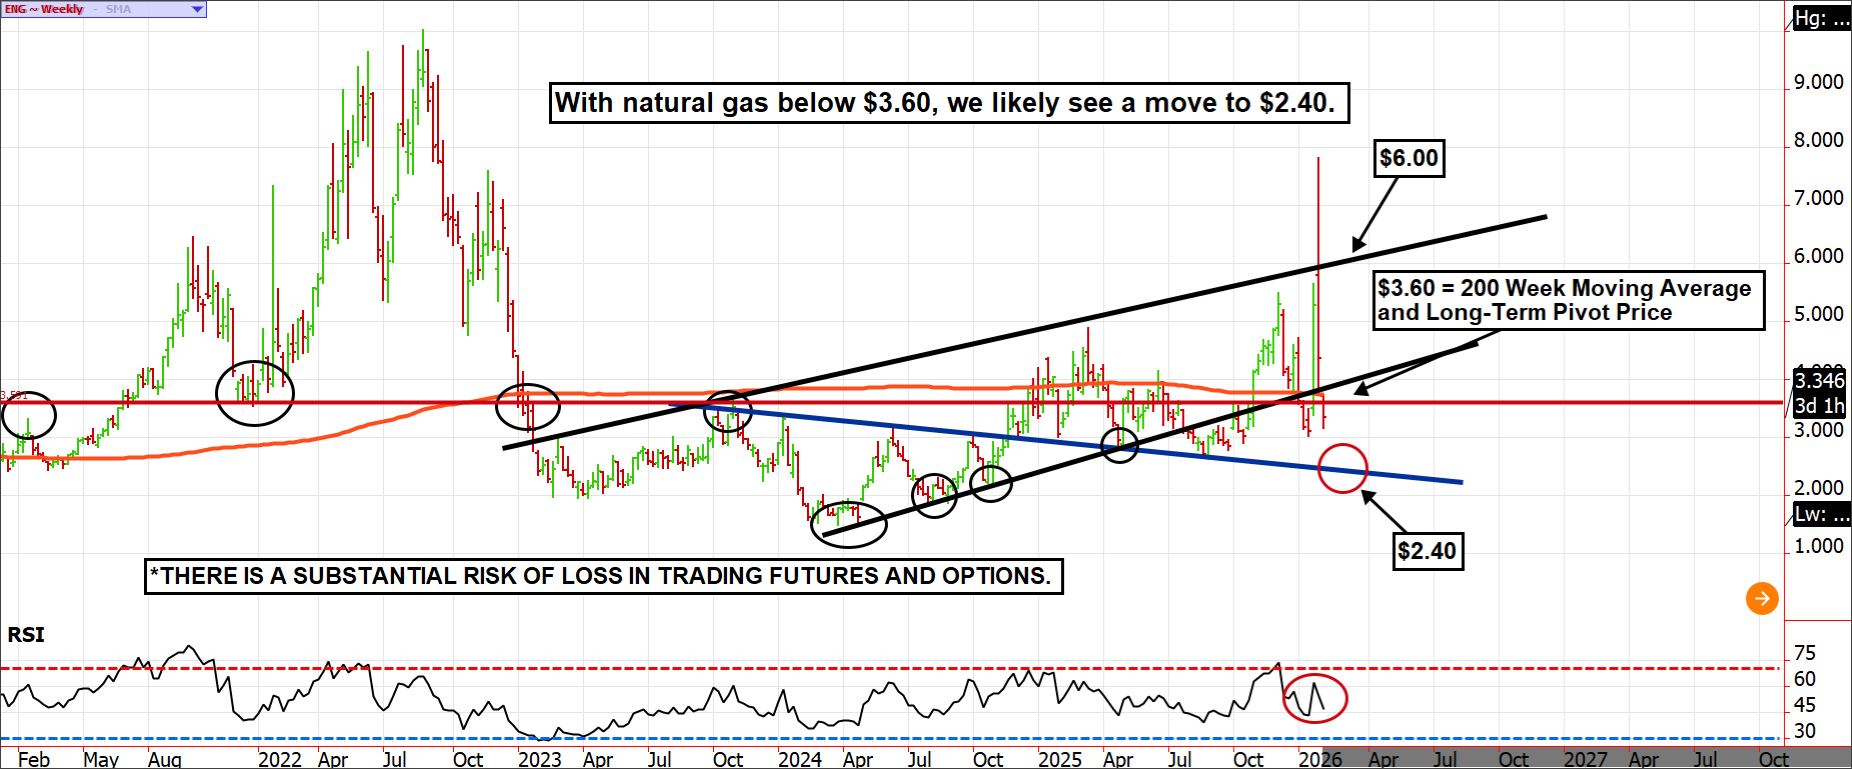Image resolution: width=1852 pixels, height=769 pixels.
Task: Click the RSI indicator label
Action: point(26,635)
